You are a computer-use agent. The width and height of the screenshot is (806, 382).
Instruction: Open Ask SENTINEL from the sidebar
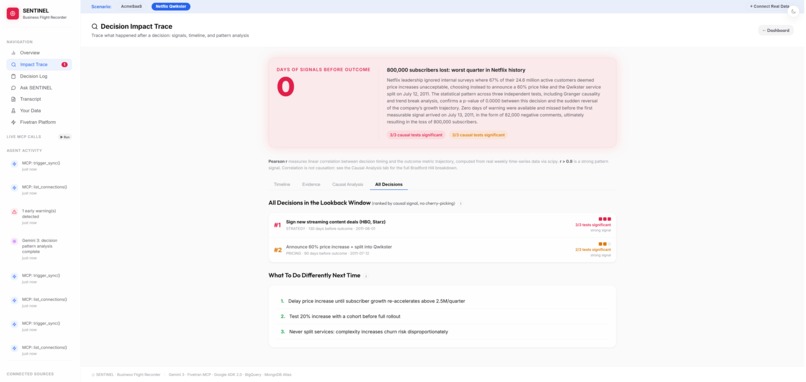[39, 88]
